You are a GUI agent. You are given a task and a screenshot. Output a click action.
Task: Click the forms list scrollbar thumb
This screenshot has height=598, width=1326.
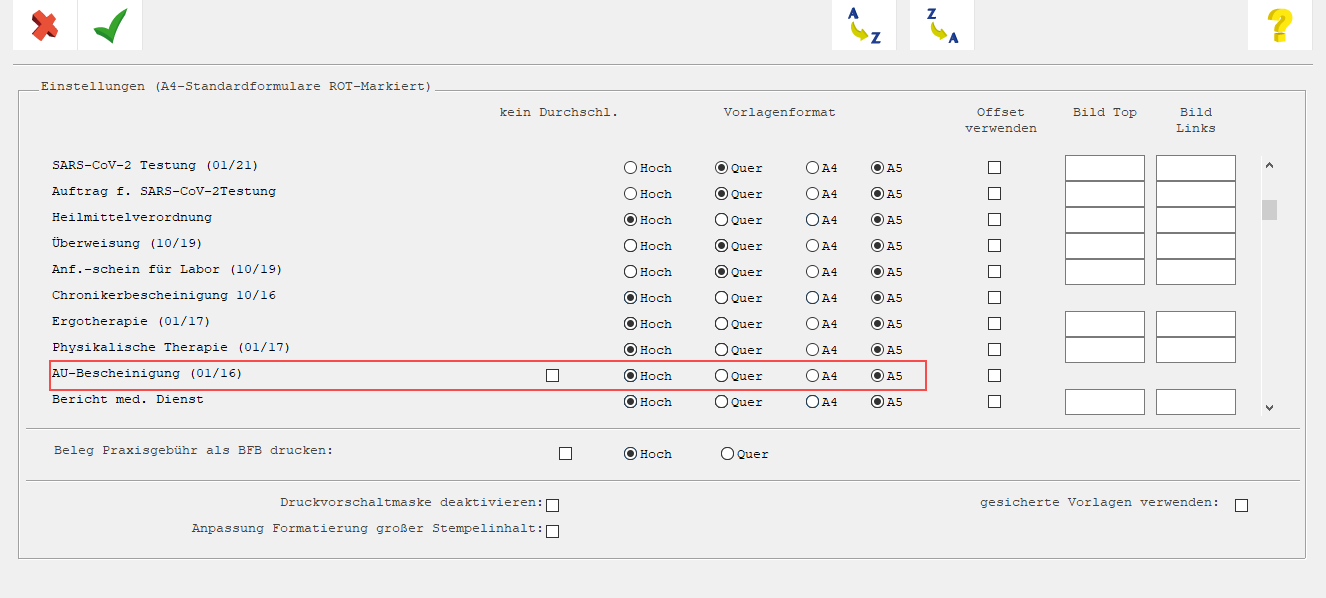pyautogui.click(x=1269, y=210)
